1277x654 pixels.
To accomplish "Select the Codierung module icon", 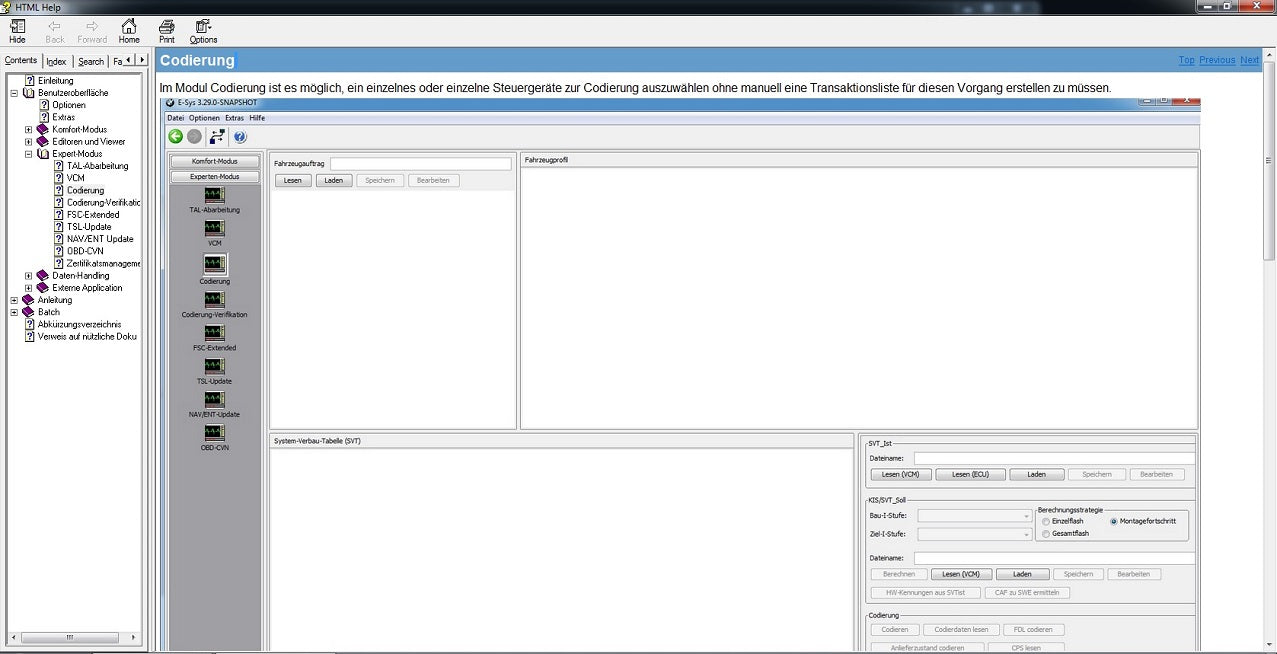I will 214,264.
